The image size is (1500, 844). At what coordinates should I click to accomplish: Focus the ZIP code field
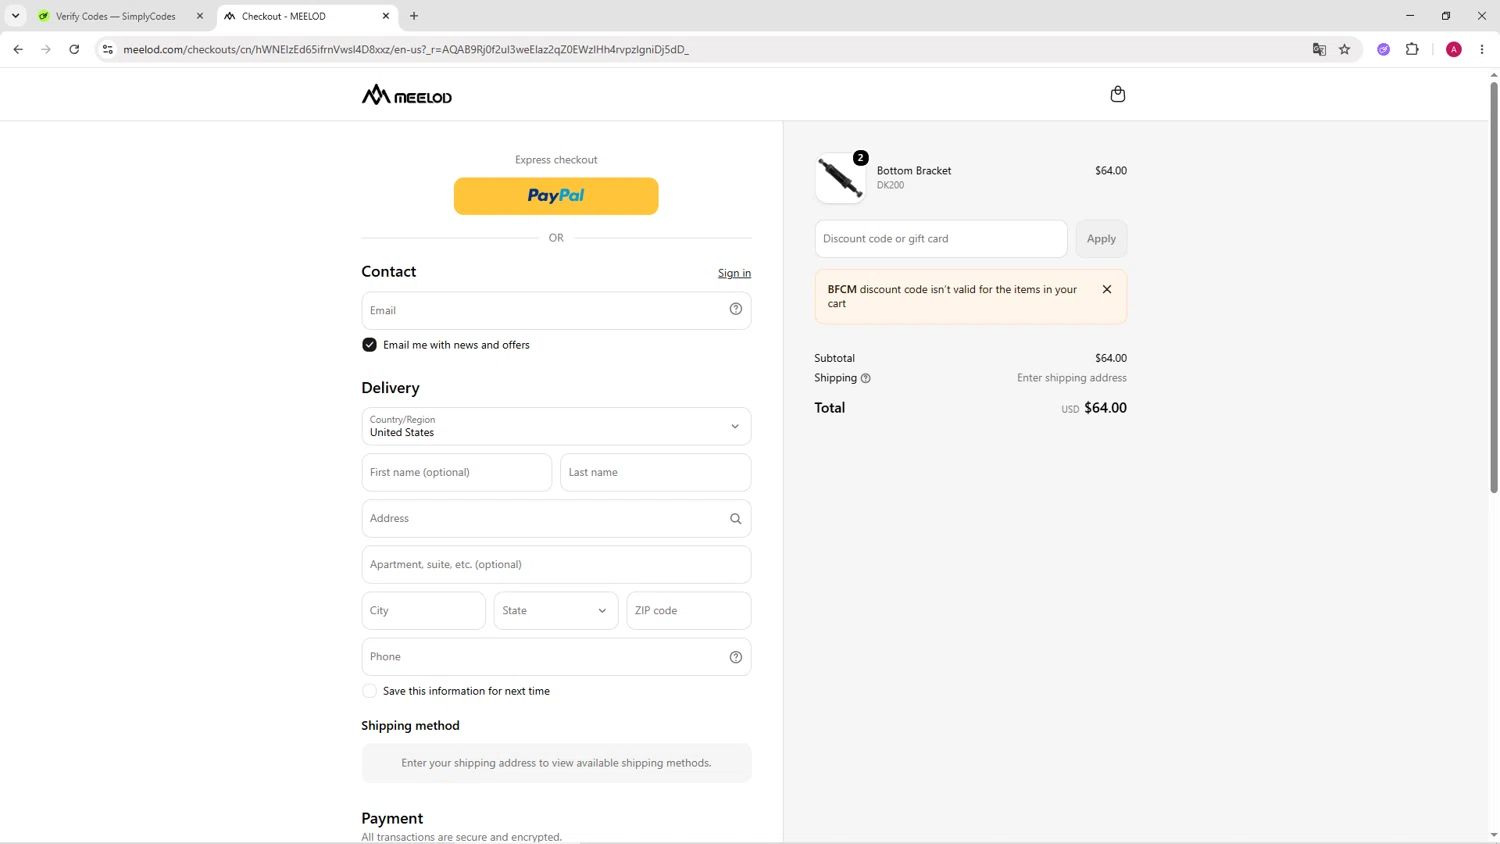pyautogui.click(x=689, y=611)
